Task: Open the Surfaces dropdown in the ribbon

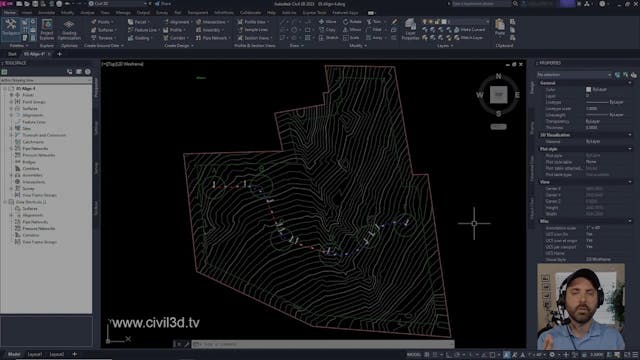Action: tap(104, 30)
